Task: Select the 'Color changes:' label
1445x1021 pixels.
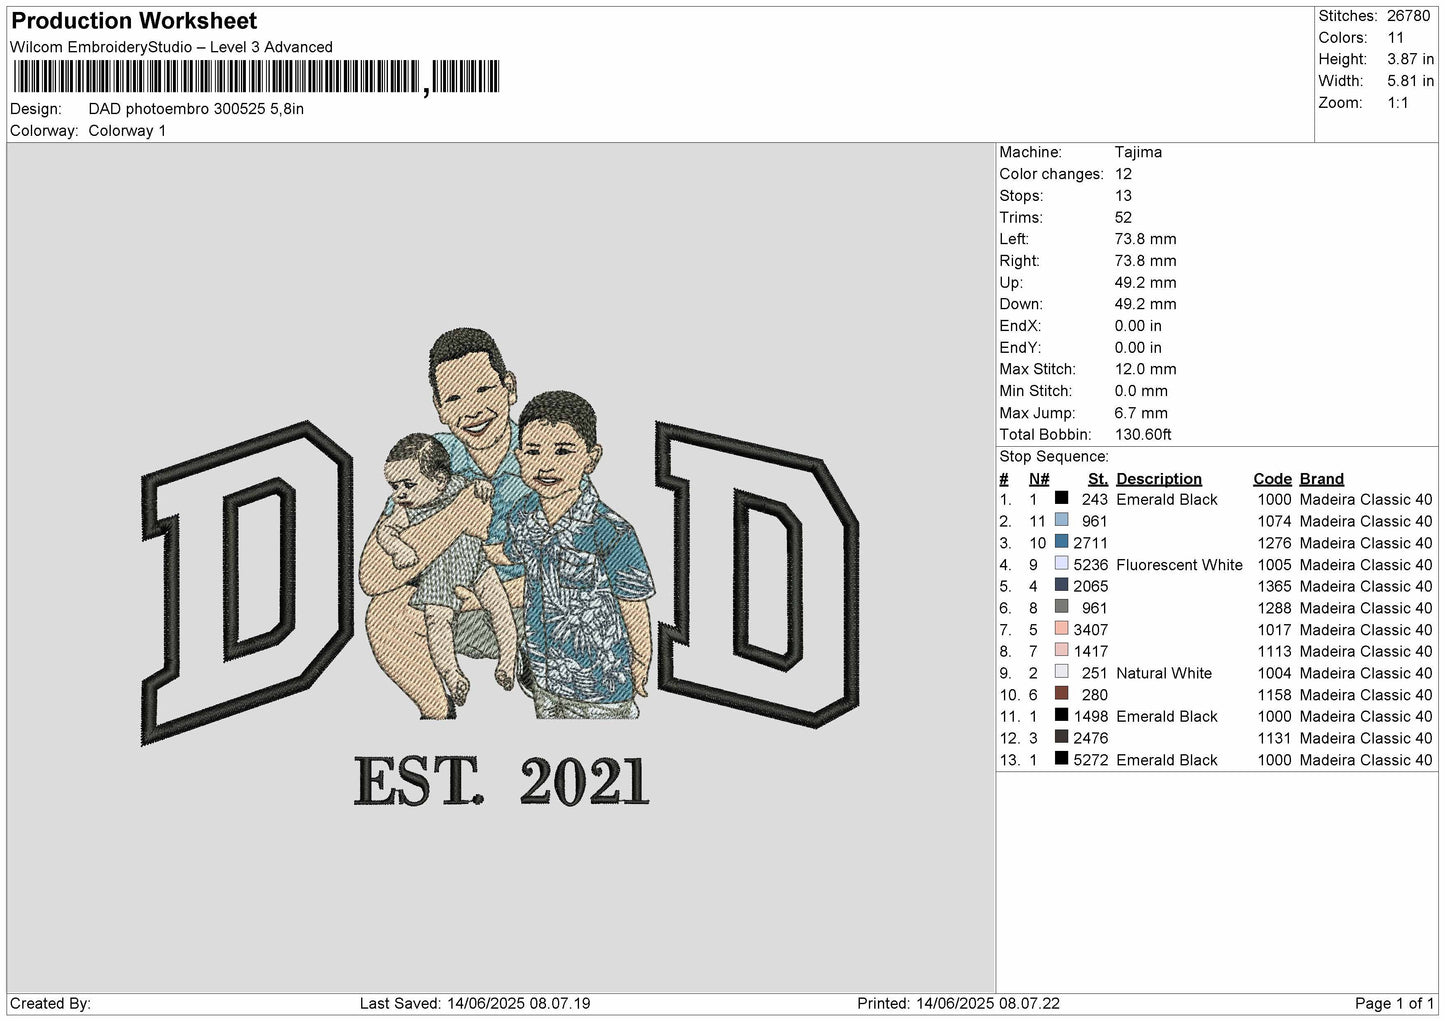Action: [1051, 174]
